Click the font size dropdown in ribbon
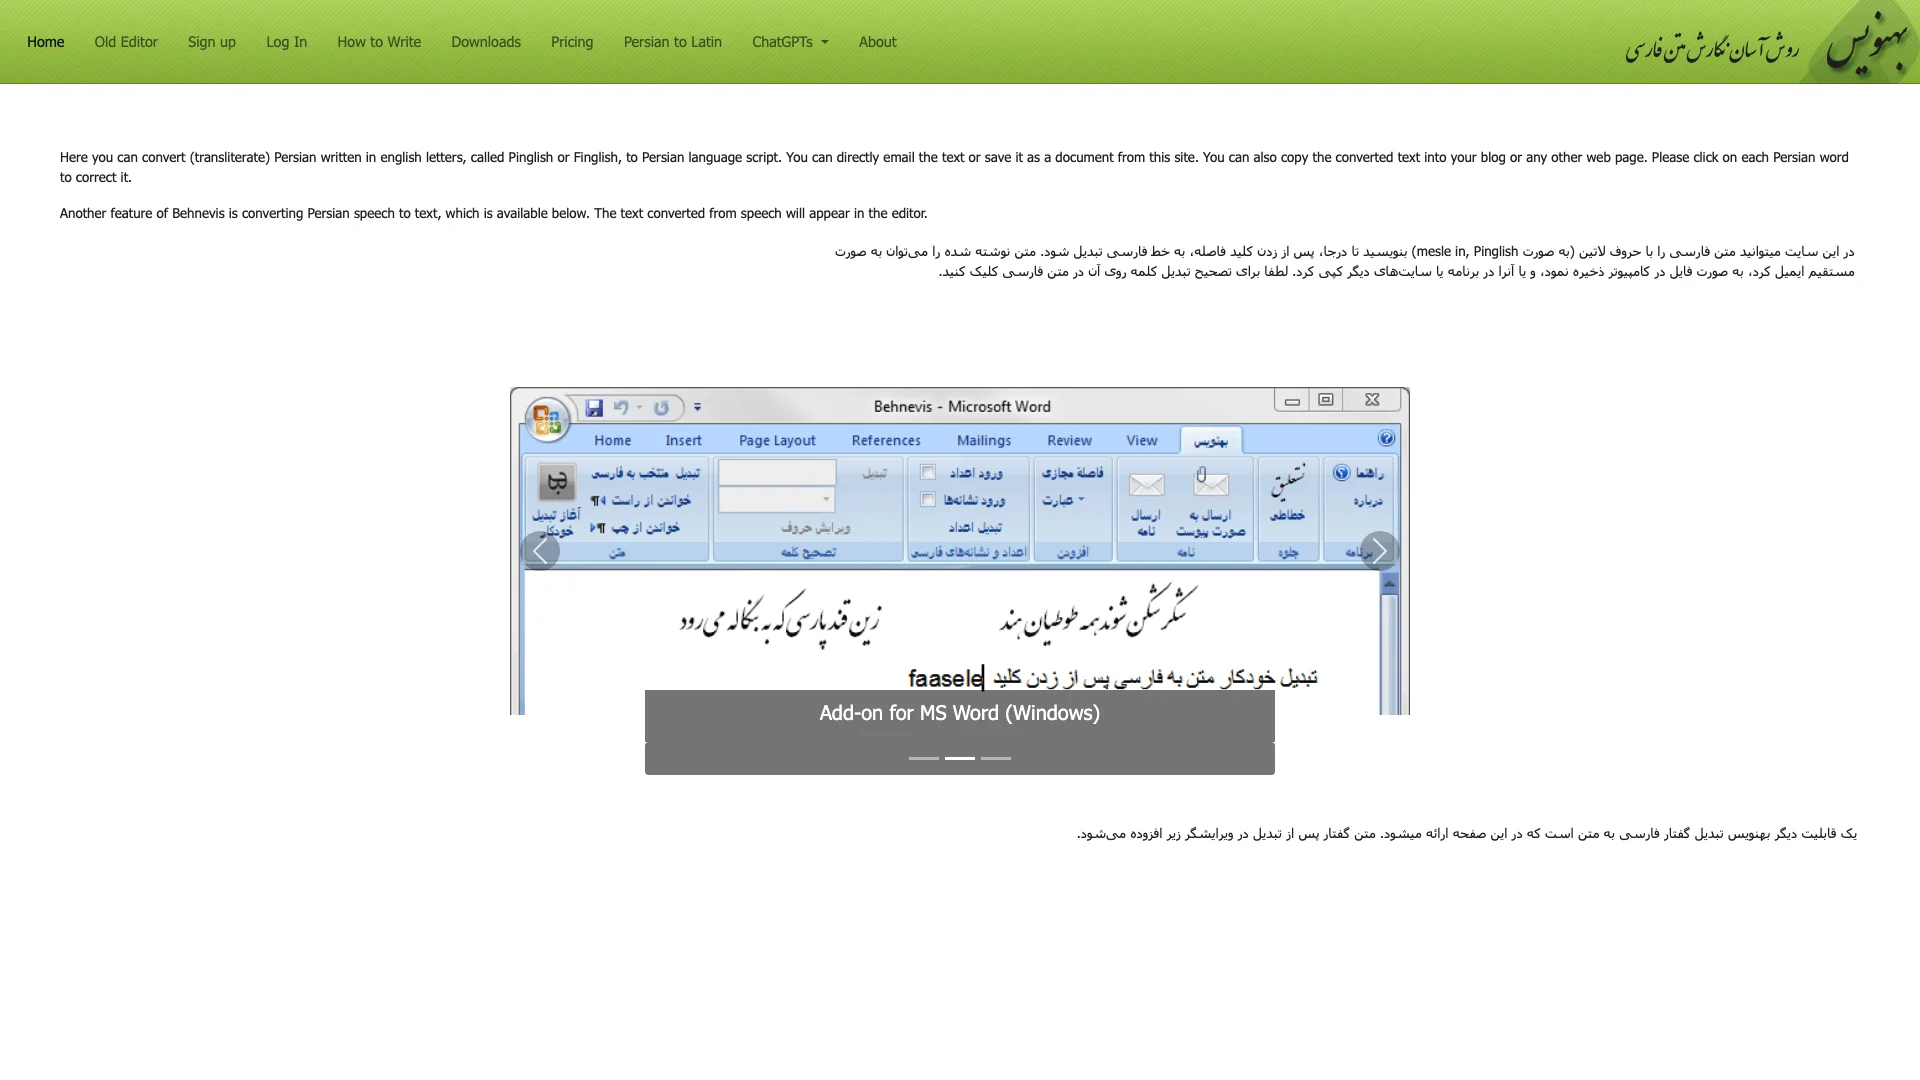The image size is (1920, 1080). [x=778, y=498]
